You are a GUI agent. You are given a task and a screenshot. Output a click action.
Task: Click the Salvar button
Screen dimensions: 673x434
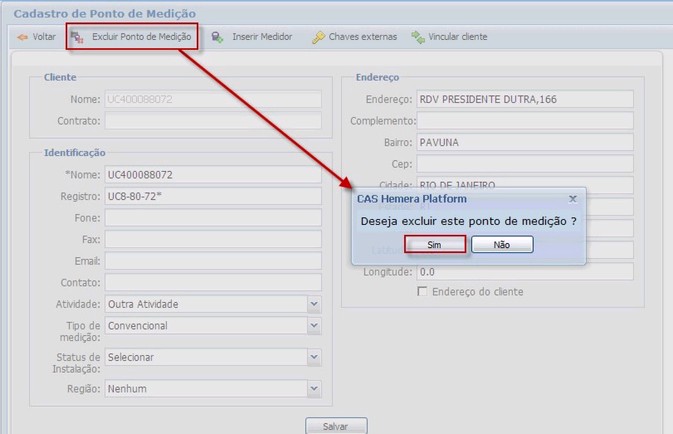336,426
